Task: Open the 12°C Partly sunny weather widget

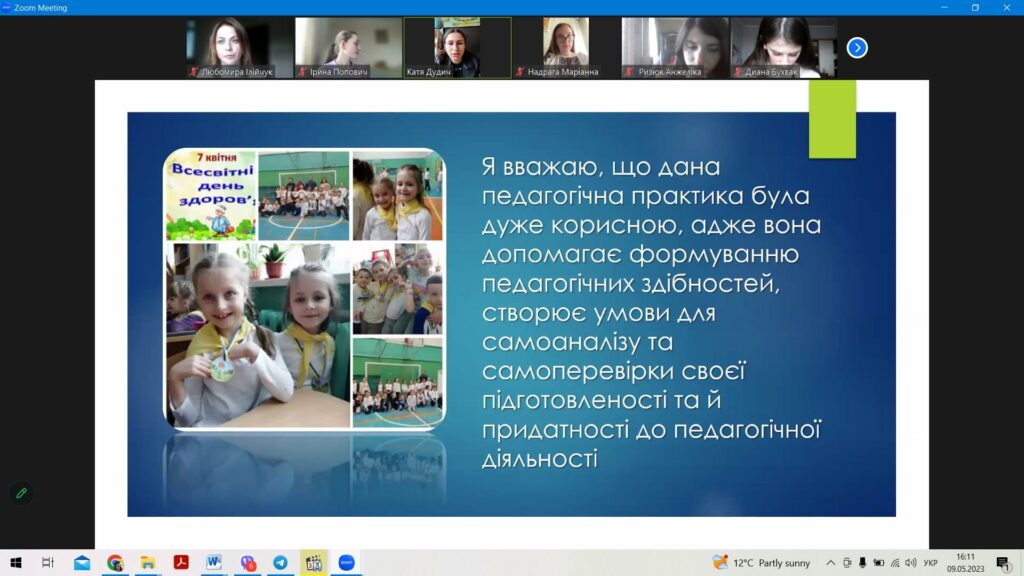Action: pyautogui.click(x=761, y=562)
